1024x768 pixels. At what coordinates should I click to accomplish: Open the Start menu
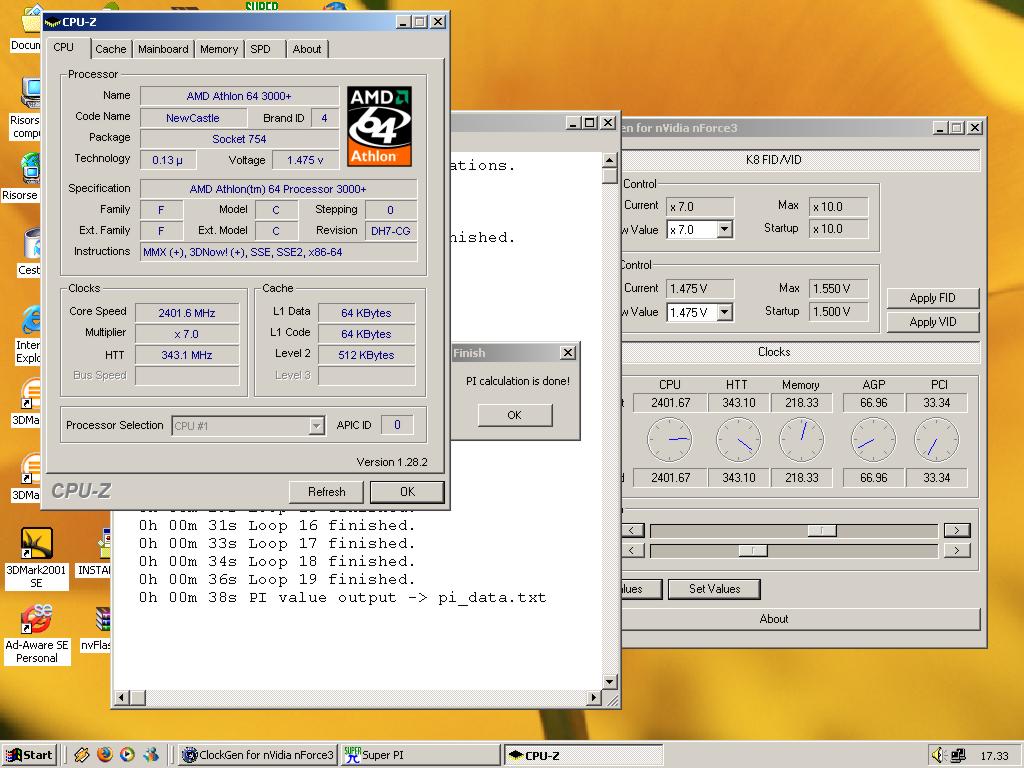pyautogui.click(x=29, y=755)
